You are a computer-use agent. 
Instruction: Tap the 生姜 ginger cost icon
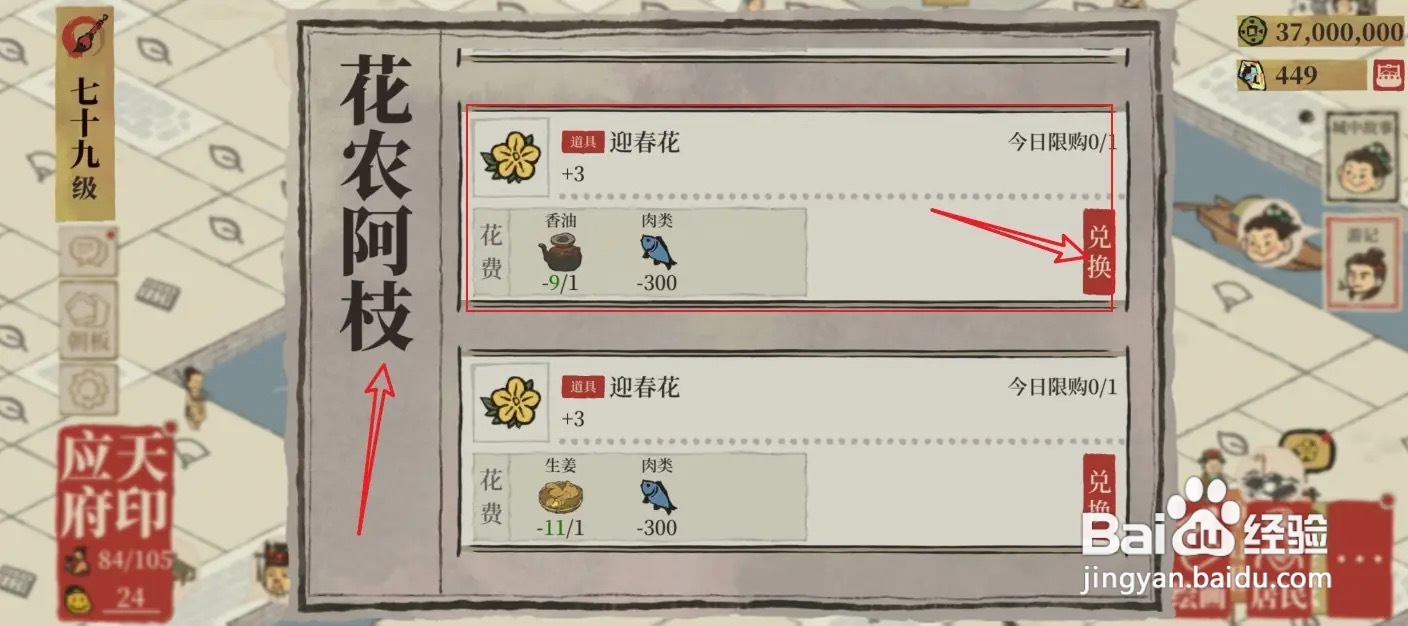click(561, 495)
